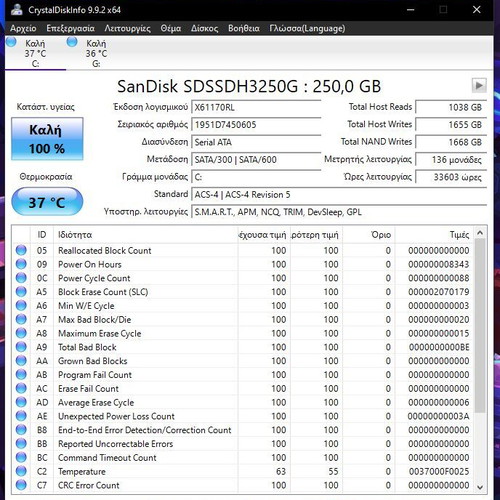Click current value 63 in Temperature row
The image size is (500, 500).
(281, 471)
